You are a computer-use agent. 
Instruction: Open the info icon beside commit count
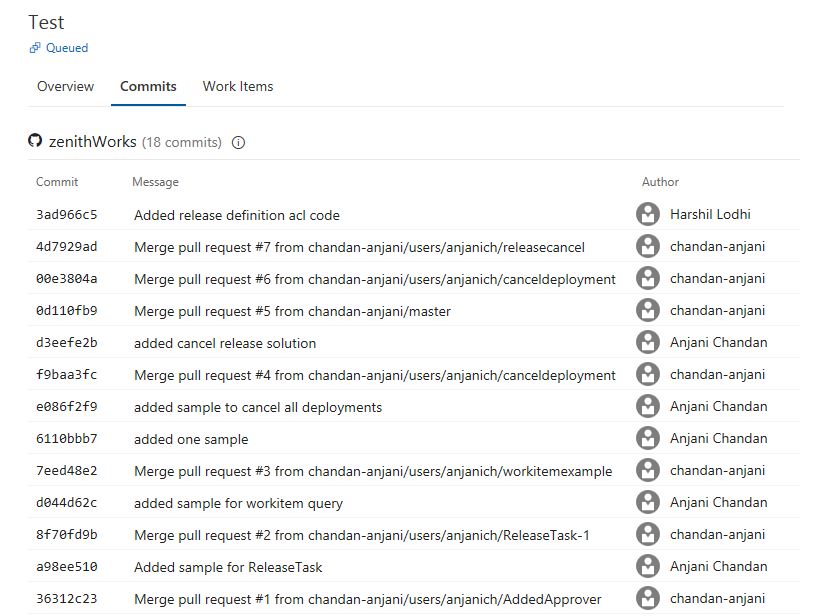(237, 142)
